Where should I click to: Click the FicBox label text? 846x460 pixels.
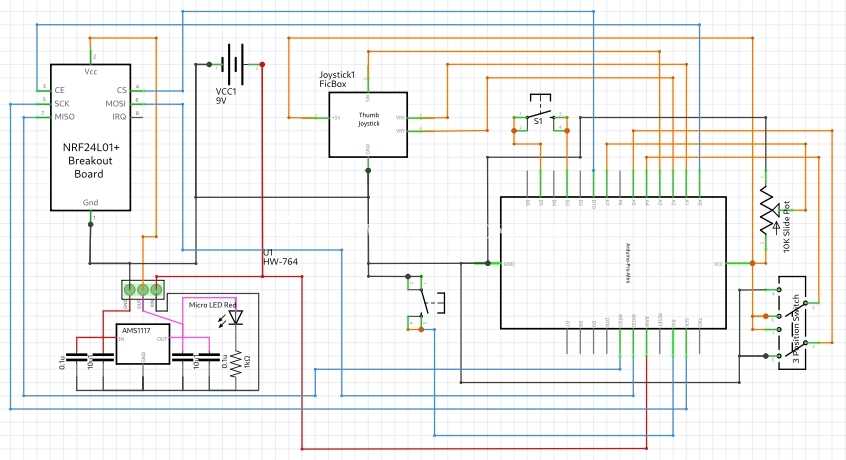coord(333,84)
